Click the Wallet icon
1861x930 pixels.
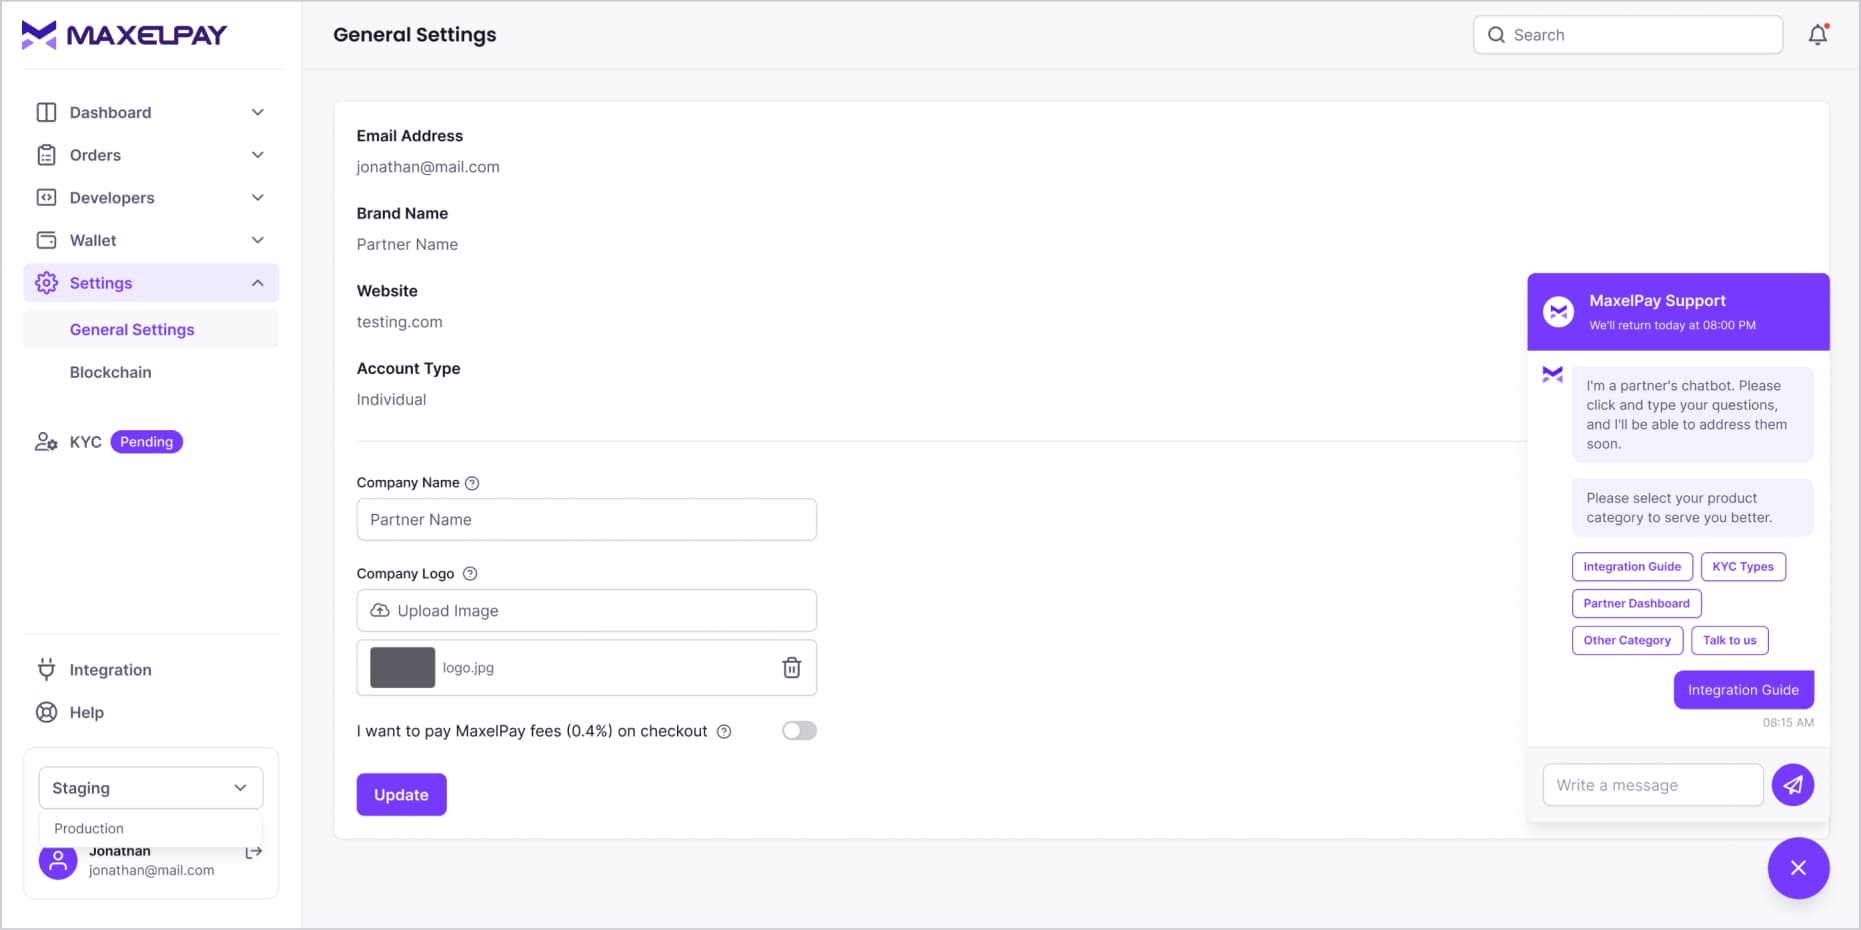pyautogui.click(x=46, y=240)
